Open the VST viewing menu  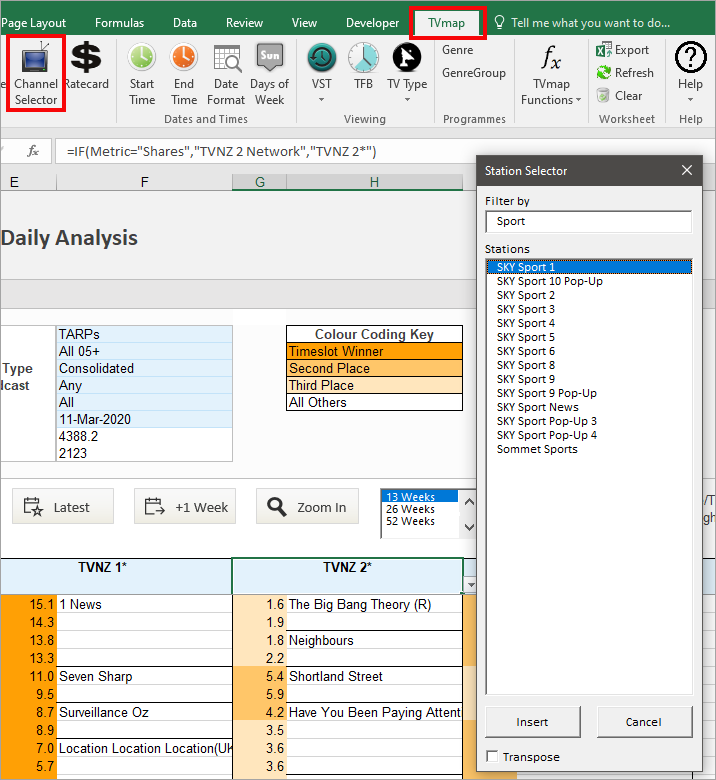[x=321, y=72]
